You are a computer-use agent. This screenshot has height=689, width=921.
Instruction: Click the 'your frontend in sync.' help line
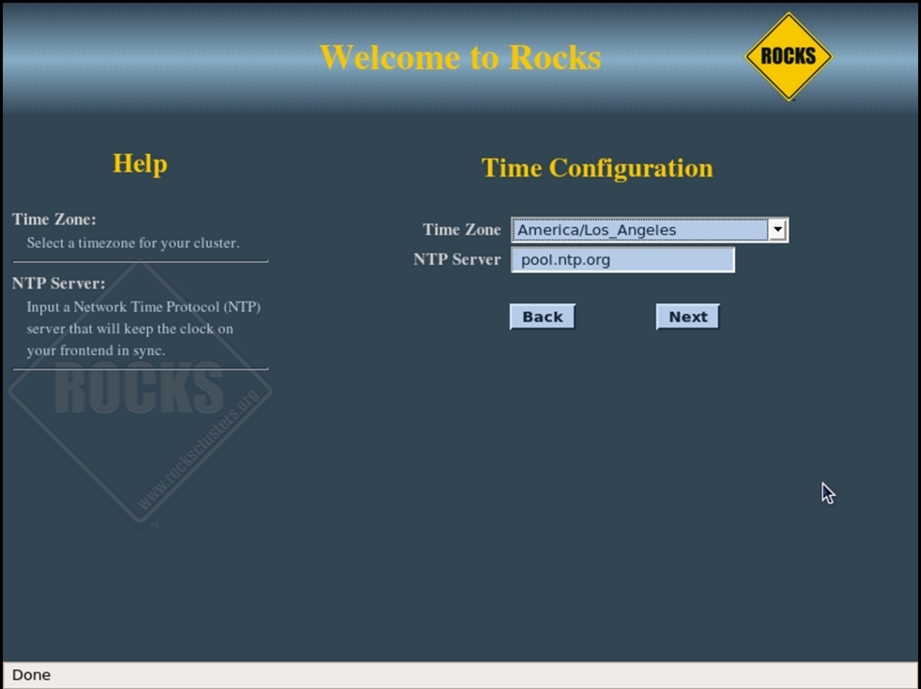pyautogui.click(x=96, y=351)
